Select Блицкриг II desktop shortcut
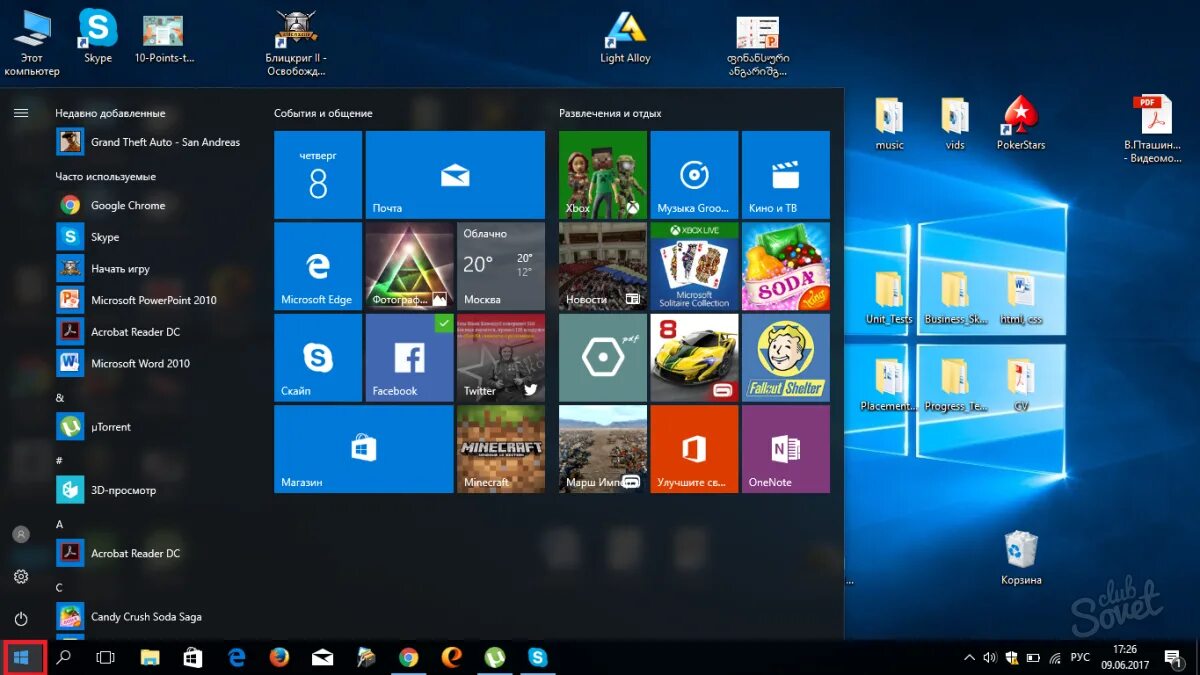The height and width of the screenshot is (675, 1200). (x=296, y=44)
